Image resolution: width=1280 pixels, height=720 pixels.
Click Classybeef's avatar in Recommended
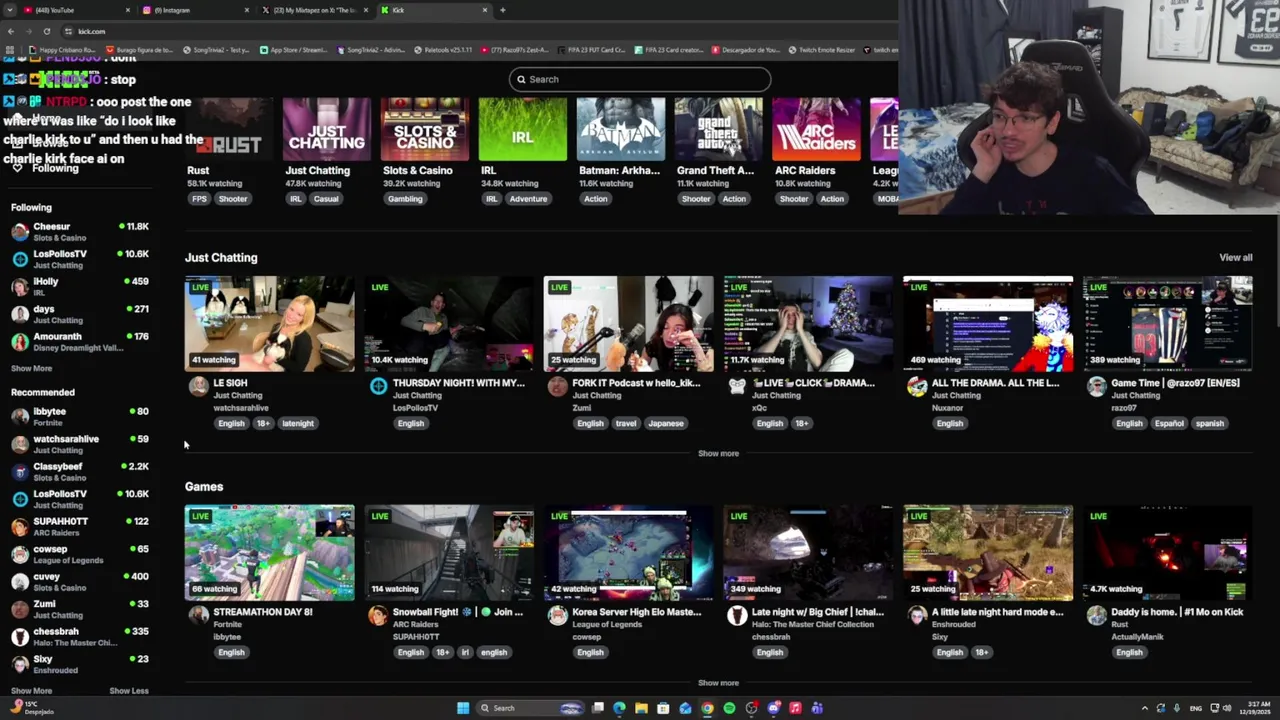pyautogui.click(x=20, y=472)
